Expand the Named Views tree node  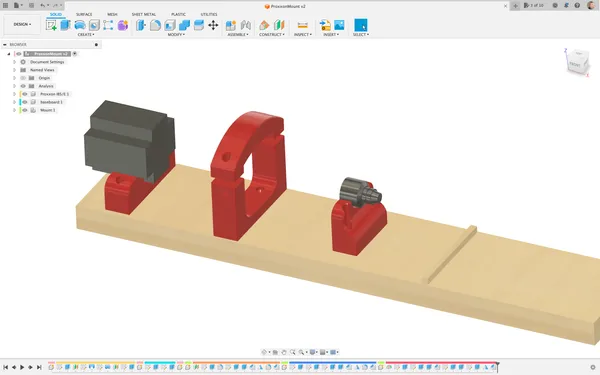[x=15, y=70]
